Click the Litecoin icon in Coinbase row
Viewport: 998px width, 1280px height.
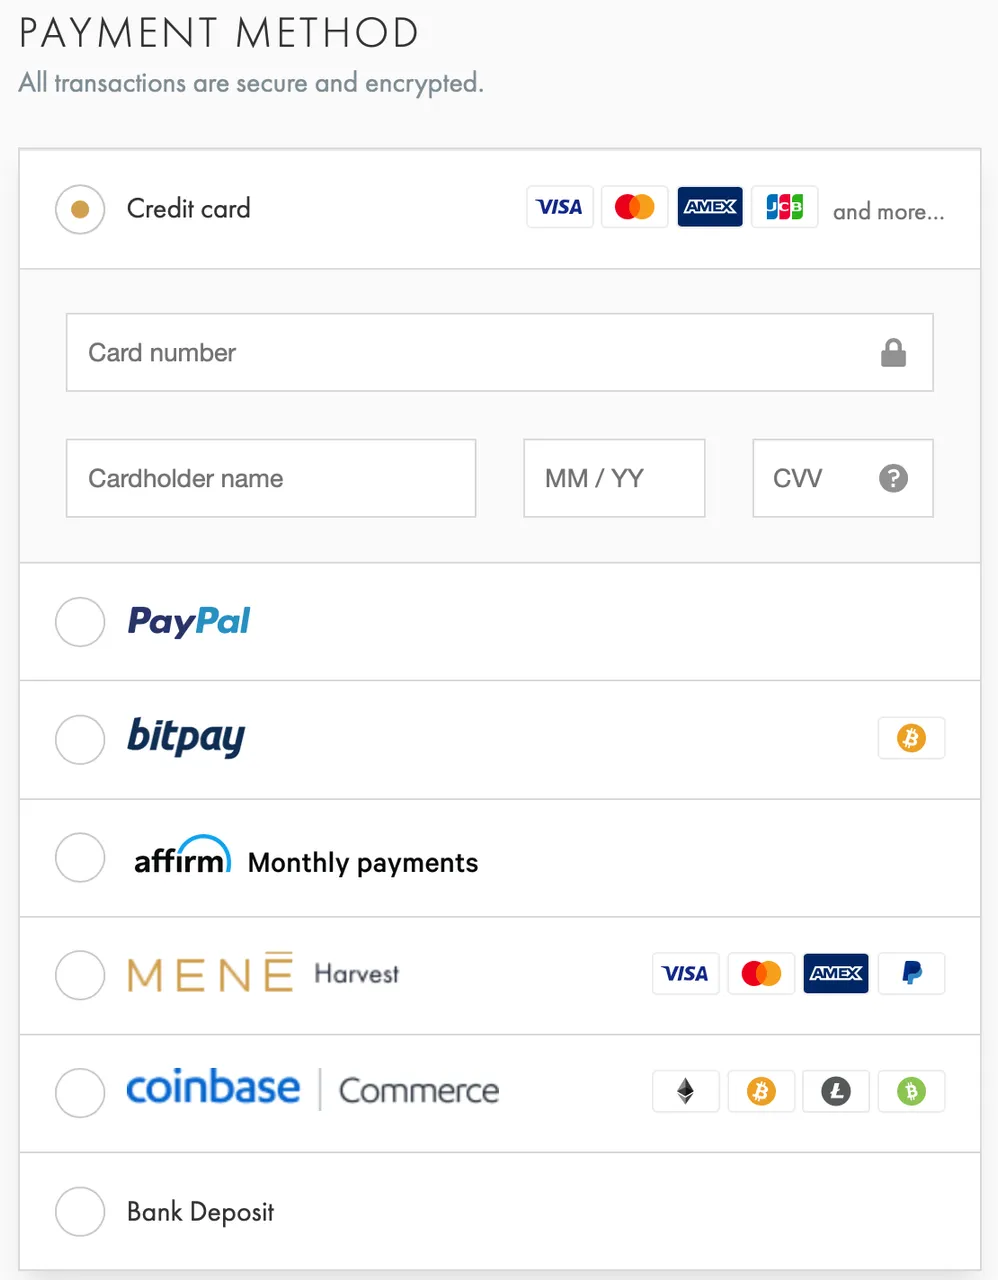pos(836,1091)
